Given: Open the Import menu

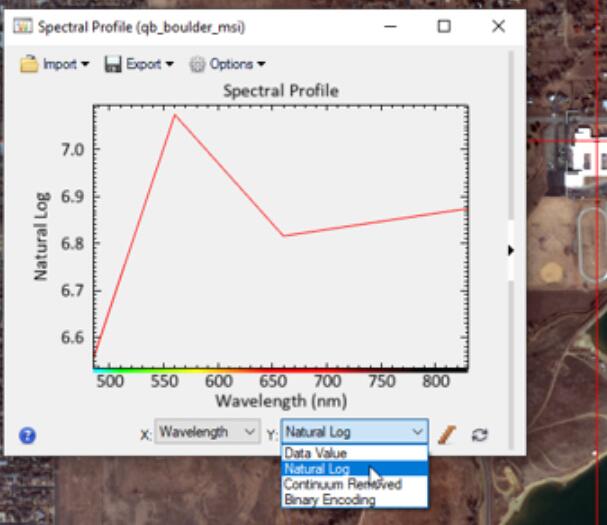Looking at the screenshot, I should tap(55, 64).
